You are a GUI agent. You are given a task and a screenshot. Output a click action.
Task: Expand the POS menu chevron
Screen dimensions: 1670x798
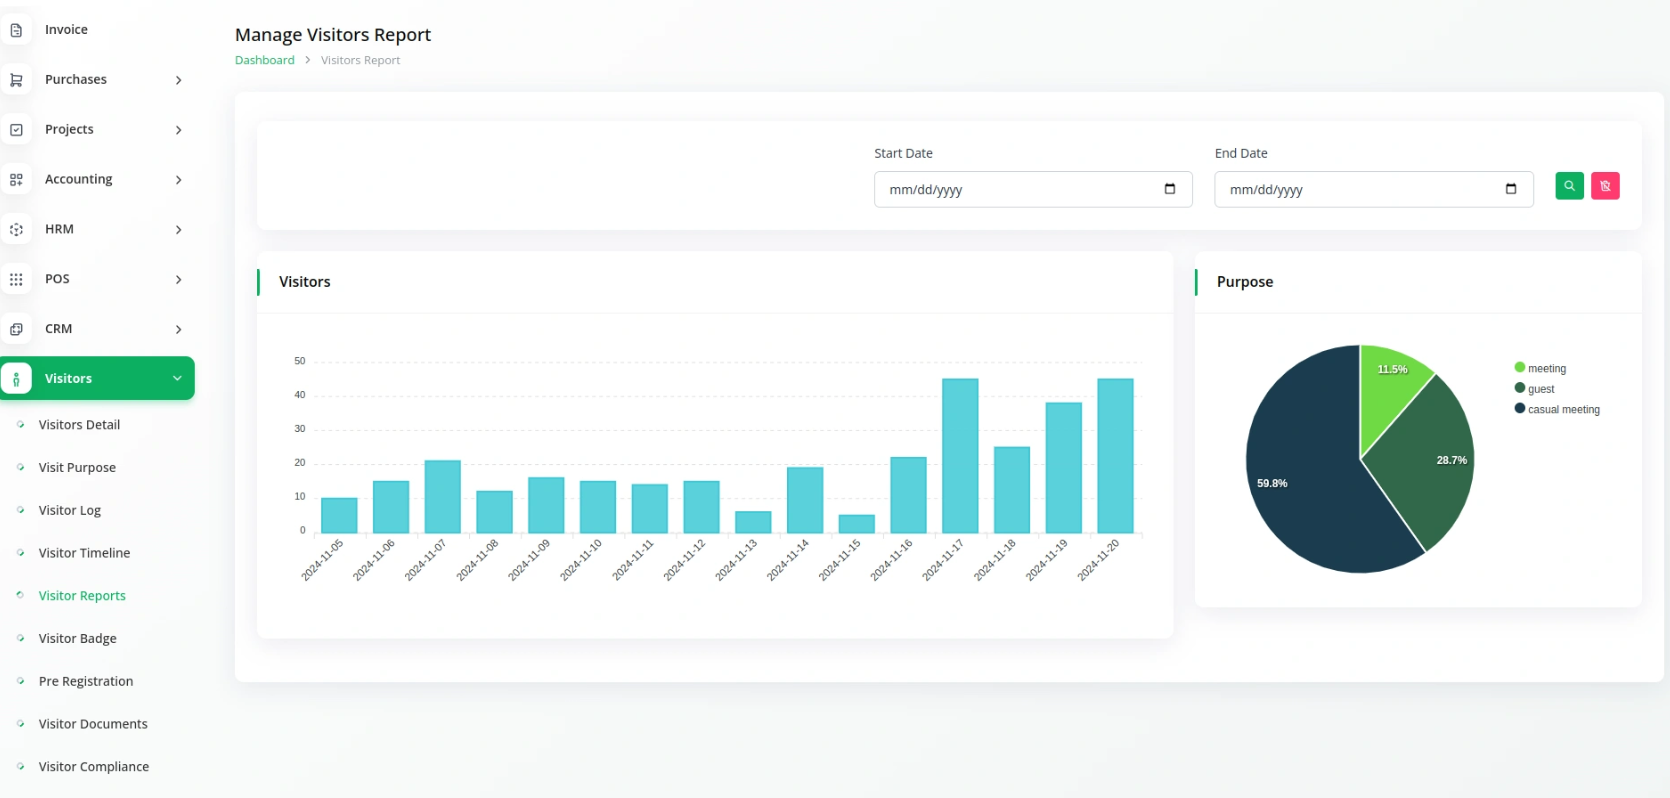(178, 279)
